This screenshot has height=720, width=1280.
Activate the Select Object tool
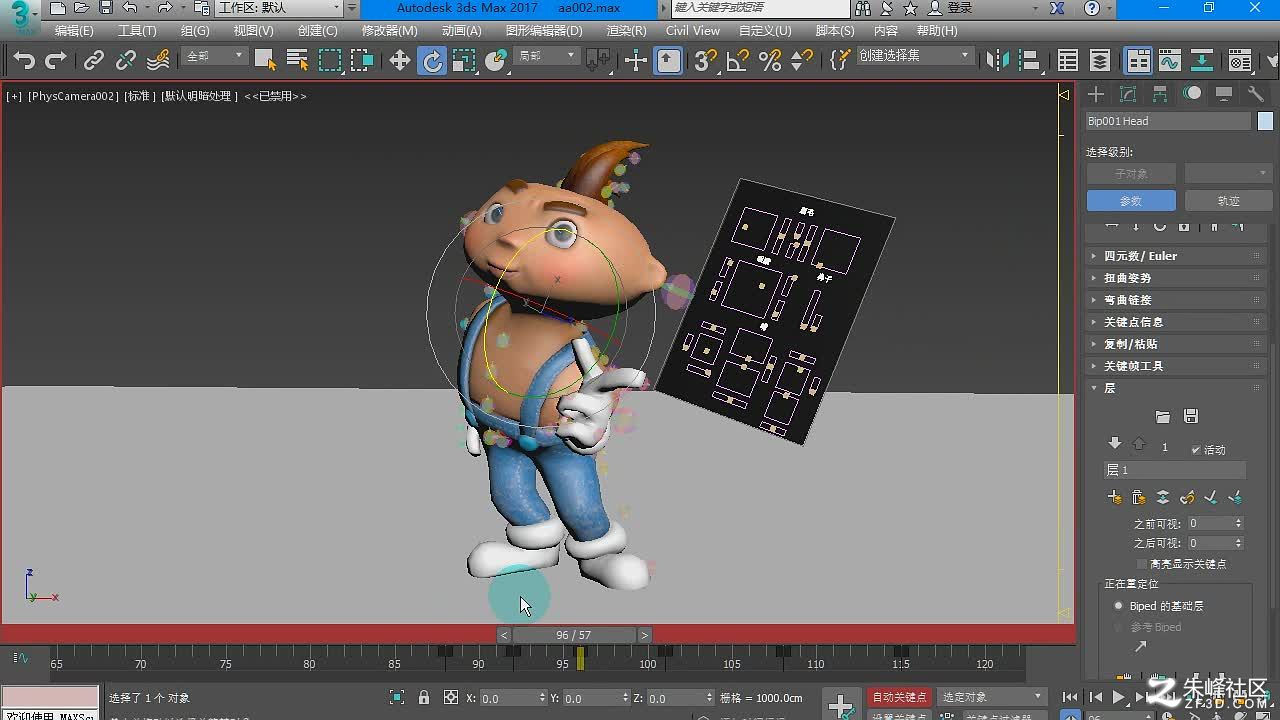265,61
